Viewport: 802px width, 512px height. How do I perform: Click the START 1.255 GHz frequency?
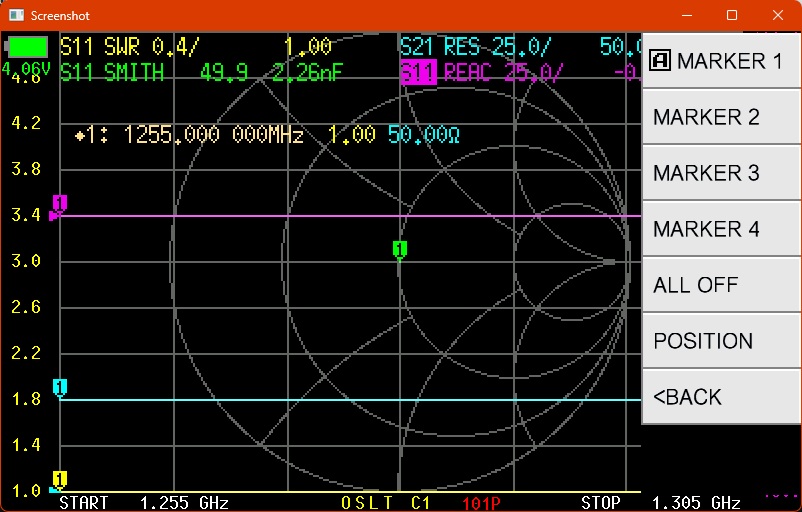(x=144, y=502)
